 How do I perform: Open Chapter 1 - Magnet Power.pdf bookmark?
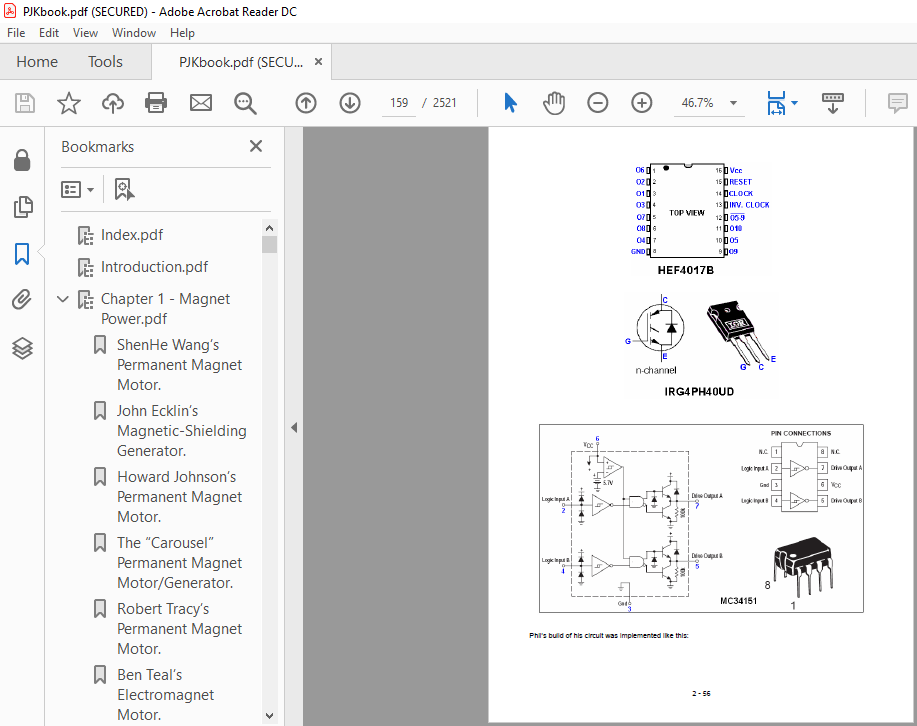tap(166, 309)
